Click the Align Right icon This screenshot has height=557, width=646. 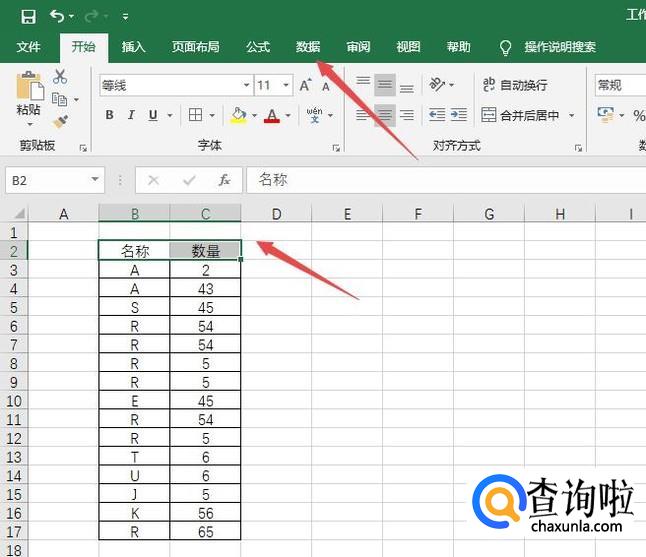point(407,115)
